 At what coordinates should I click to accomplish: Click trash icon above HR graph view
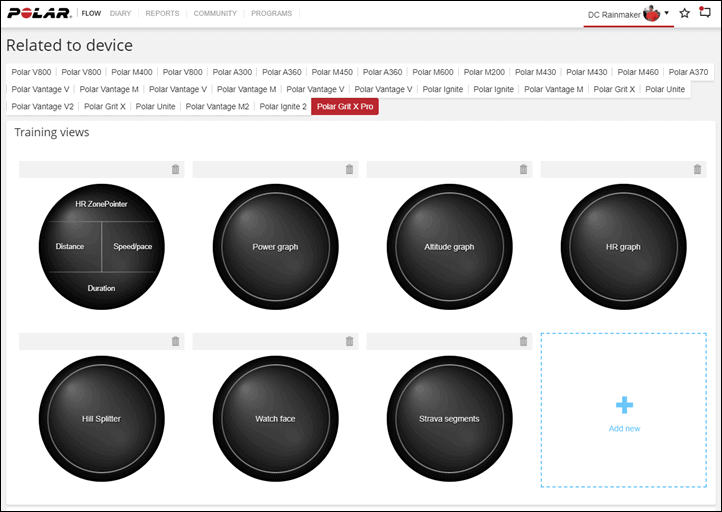[698, 169]
